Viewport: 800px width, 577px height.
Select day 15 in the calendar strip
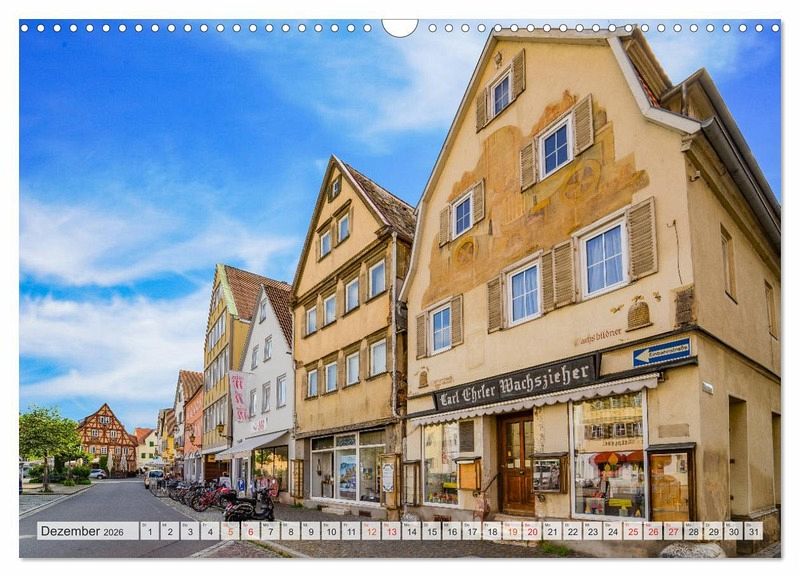pyautogui.click(x=432, y=531)
